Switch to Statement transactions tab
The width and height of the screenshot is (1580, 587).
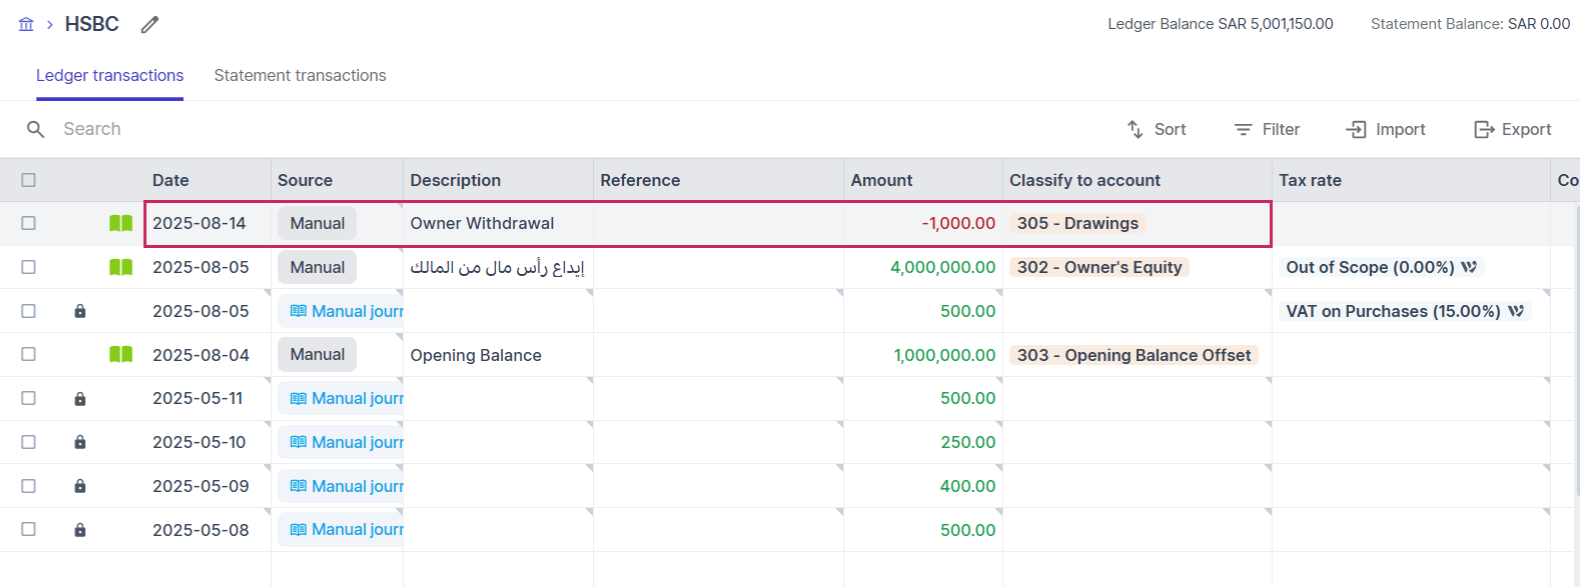tap(300, 75)
